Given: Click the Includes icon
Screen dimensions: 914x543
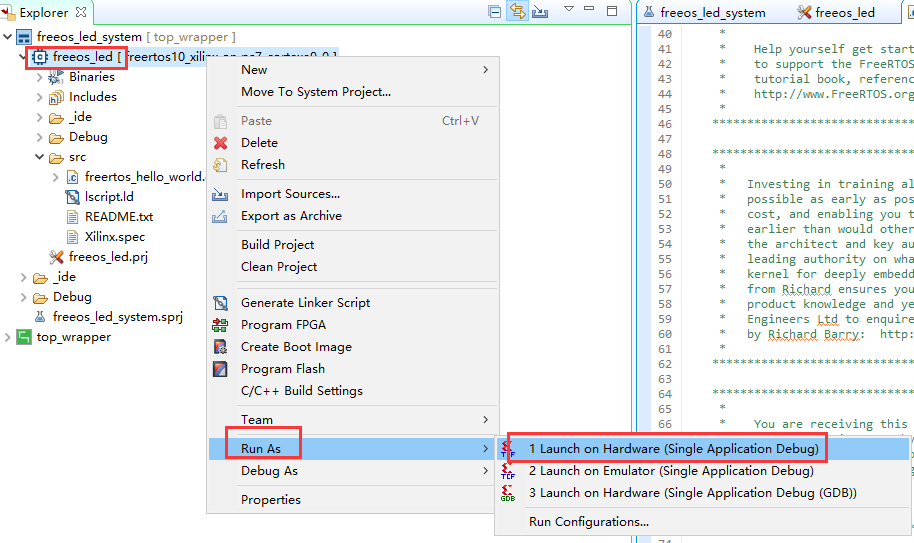Looking at the screenshot, I should [56, 97].
